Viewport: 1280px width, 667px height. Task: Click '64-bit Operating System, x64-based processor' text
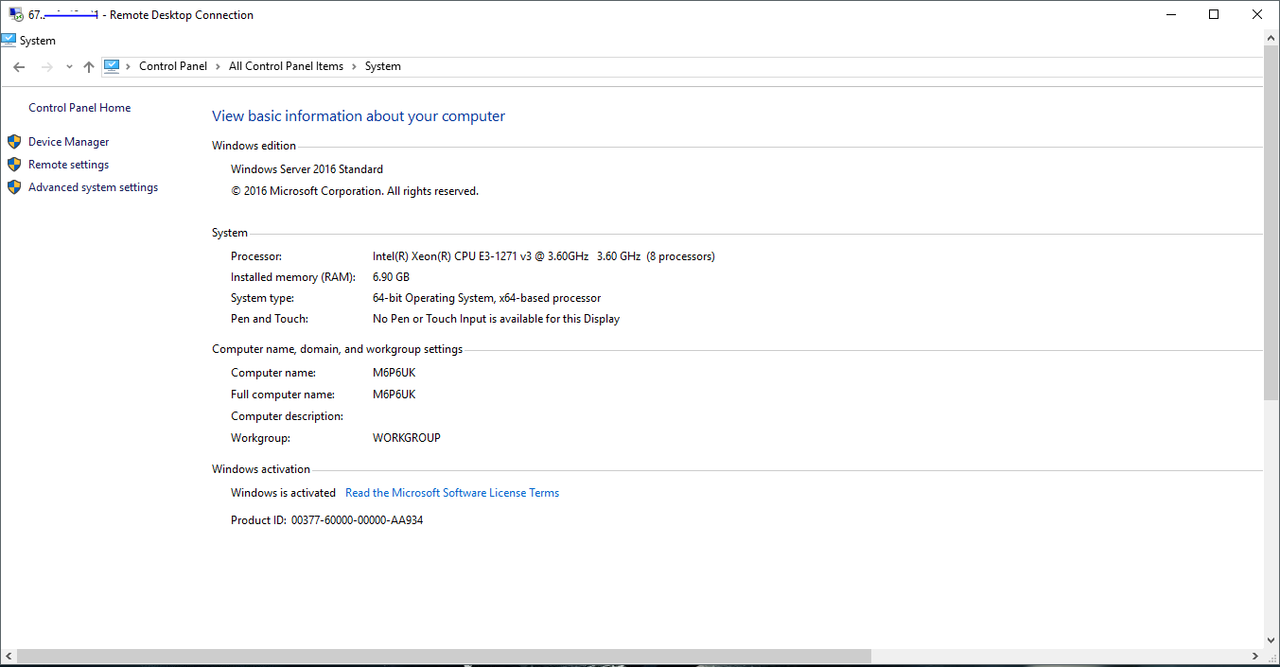487,298
